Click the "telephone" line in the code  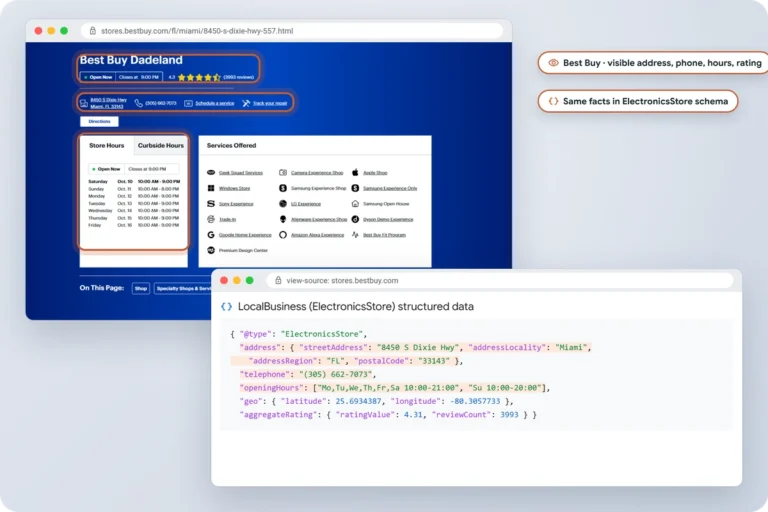click(x=308, y=374)
